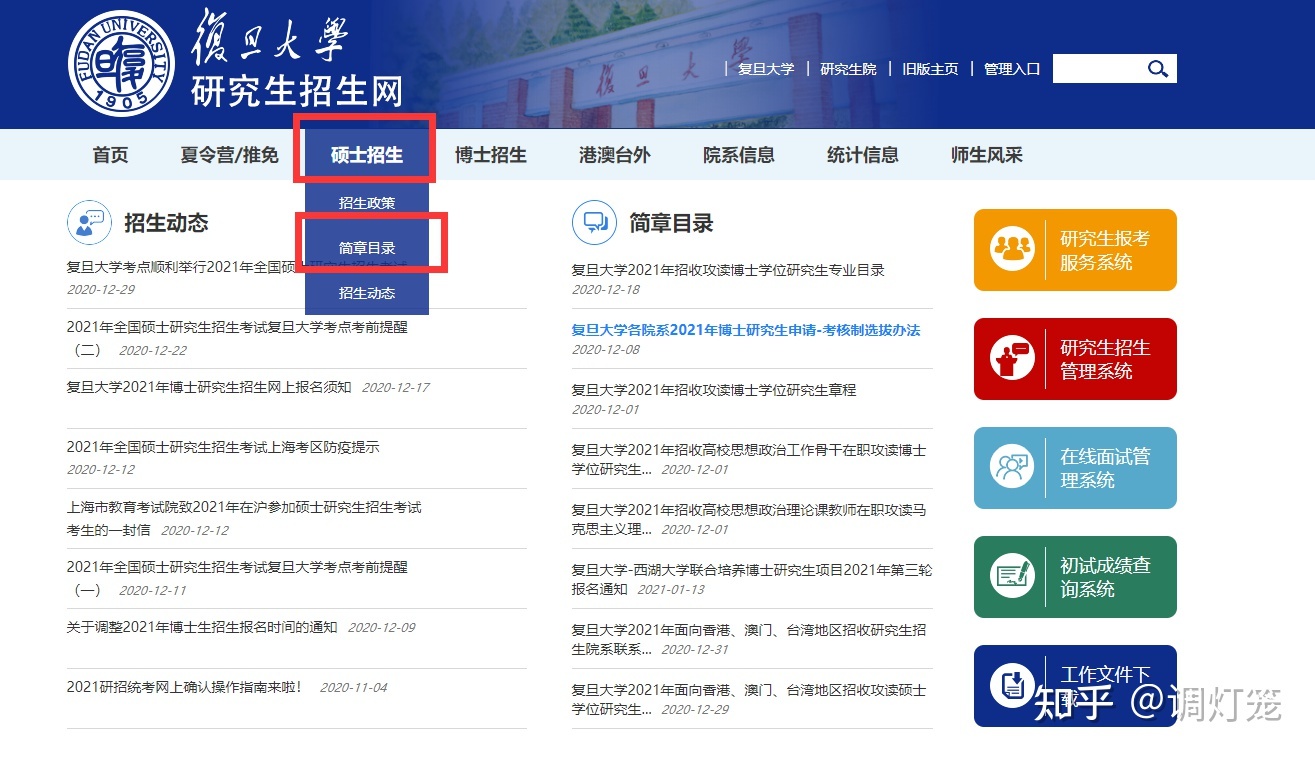Click the magnifier search icon
Image resolution: width=1315 pixels, height=759 pixels.
[1158, 68]
